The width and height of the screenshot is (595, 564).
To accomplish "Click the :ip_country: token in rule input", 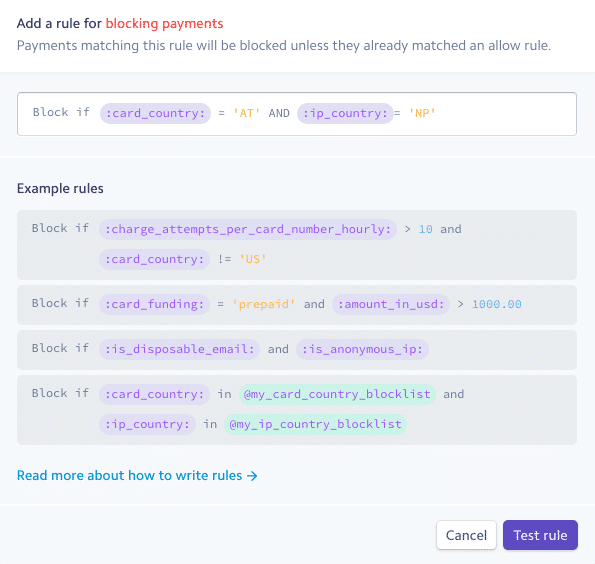I will coord(345,113).
